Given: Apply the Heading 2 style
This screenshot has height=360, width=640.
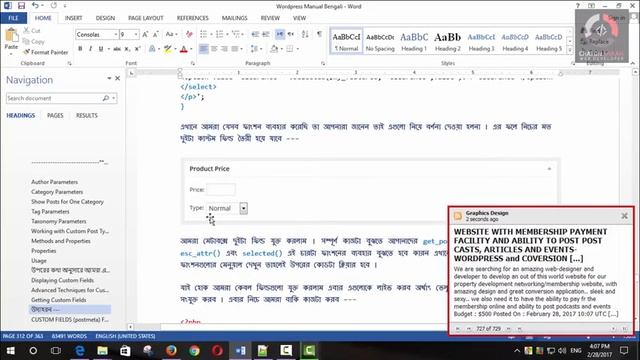Looking at the screenshot, I should coord(447,41).
